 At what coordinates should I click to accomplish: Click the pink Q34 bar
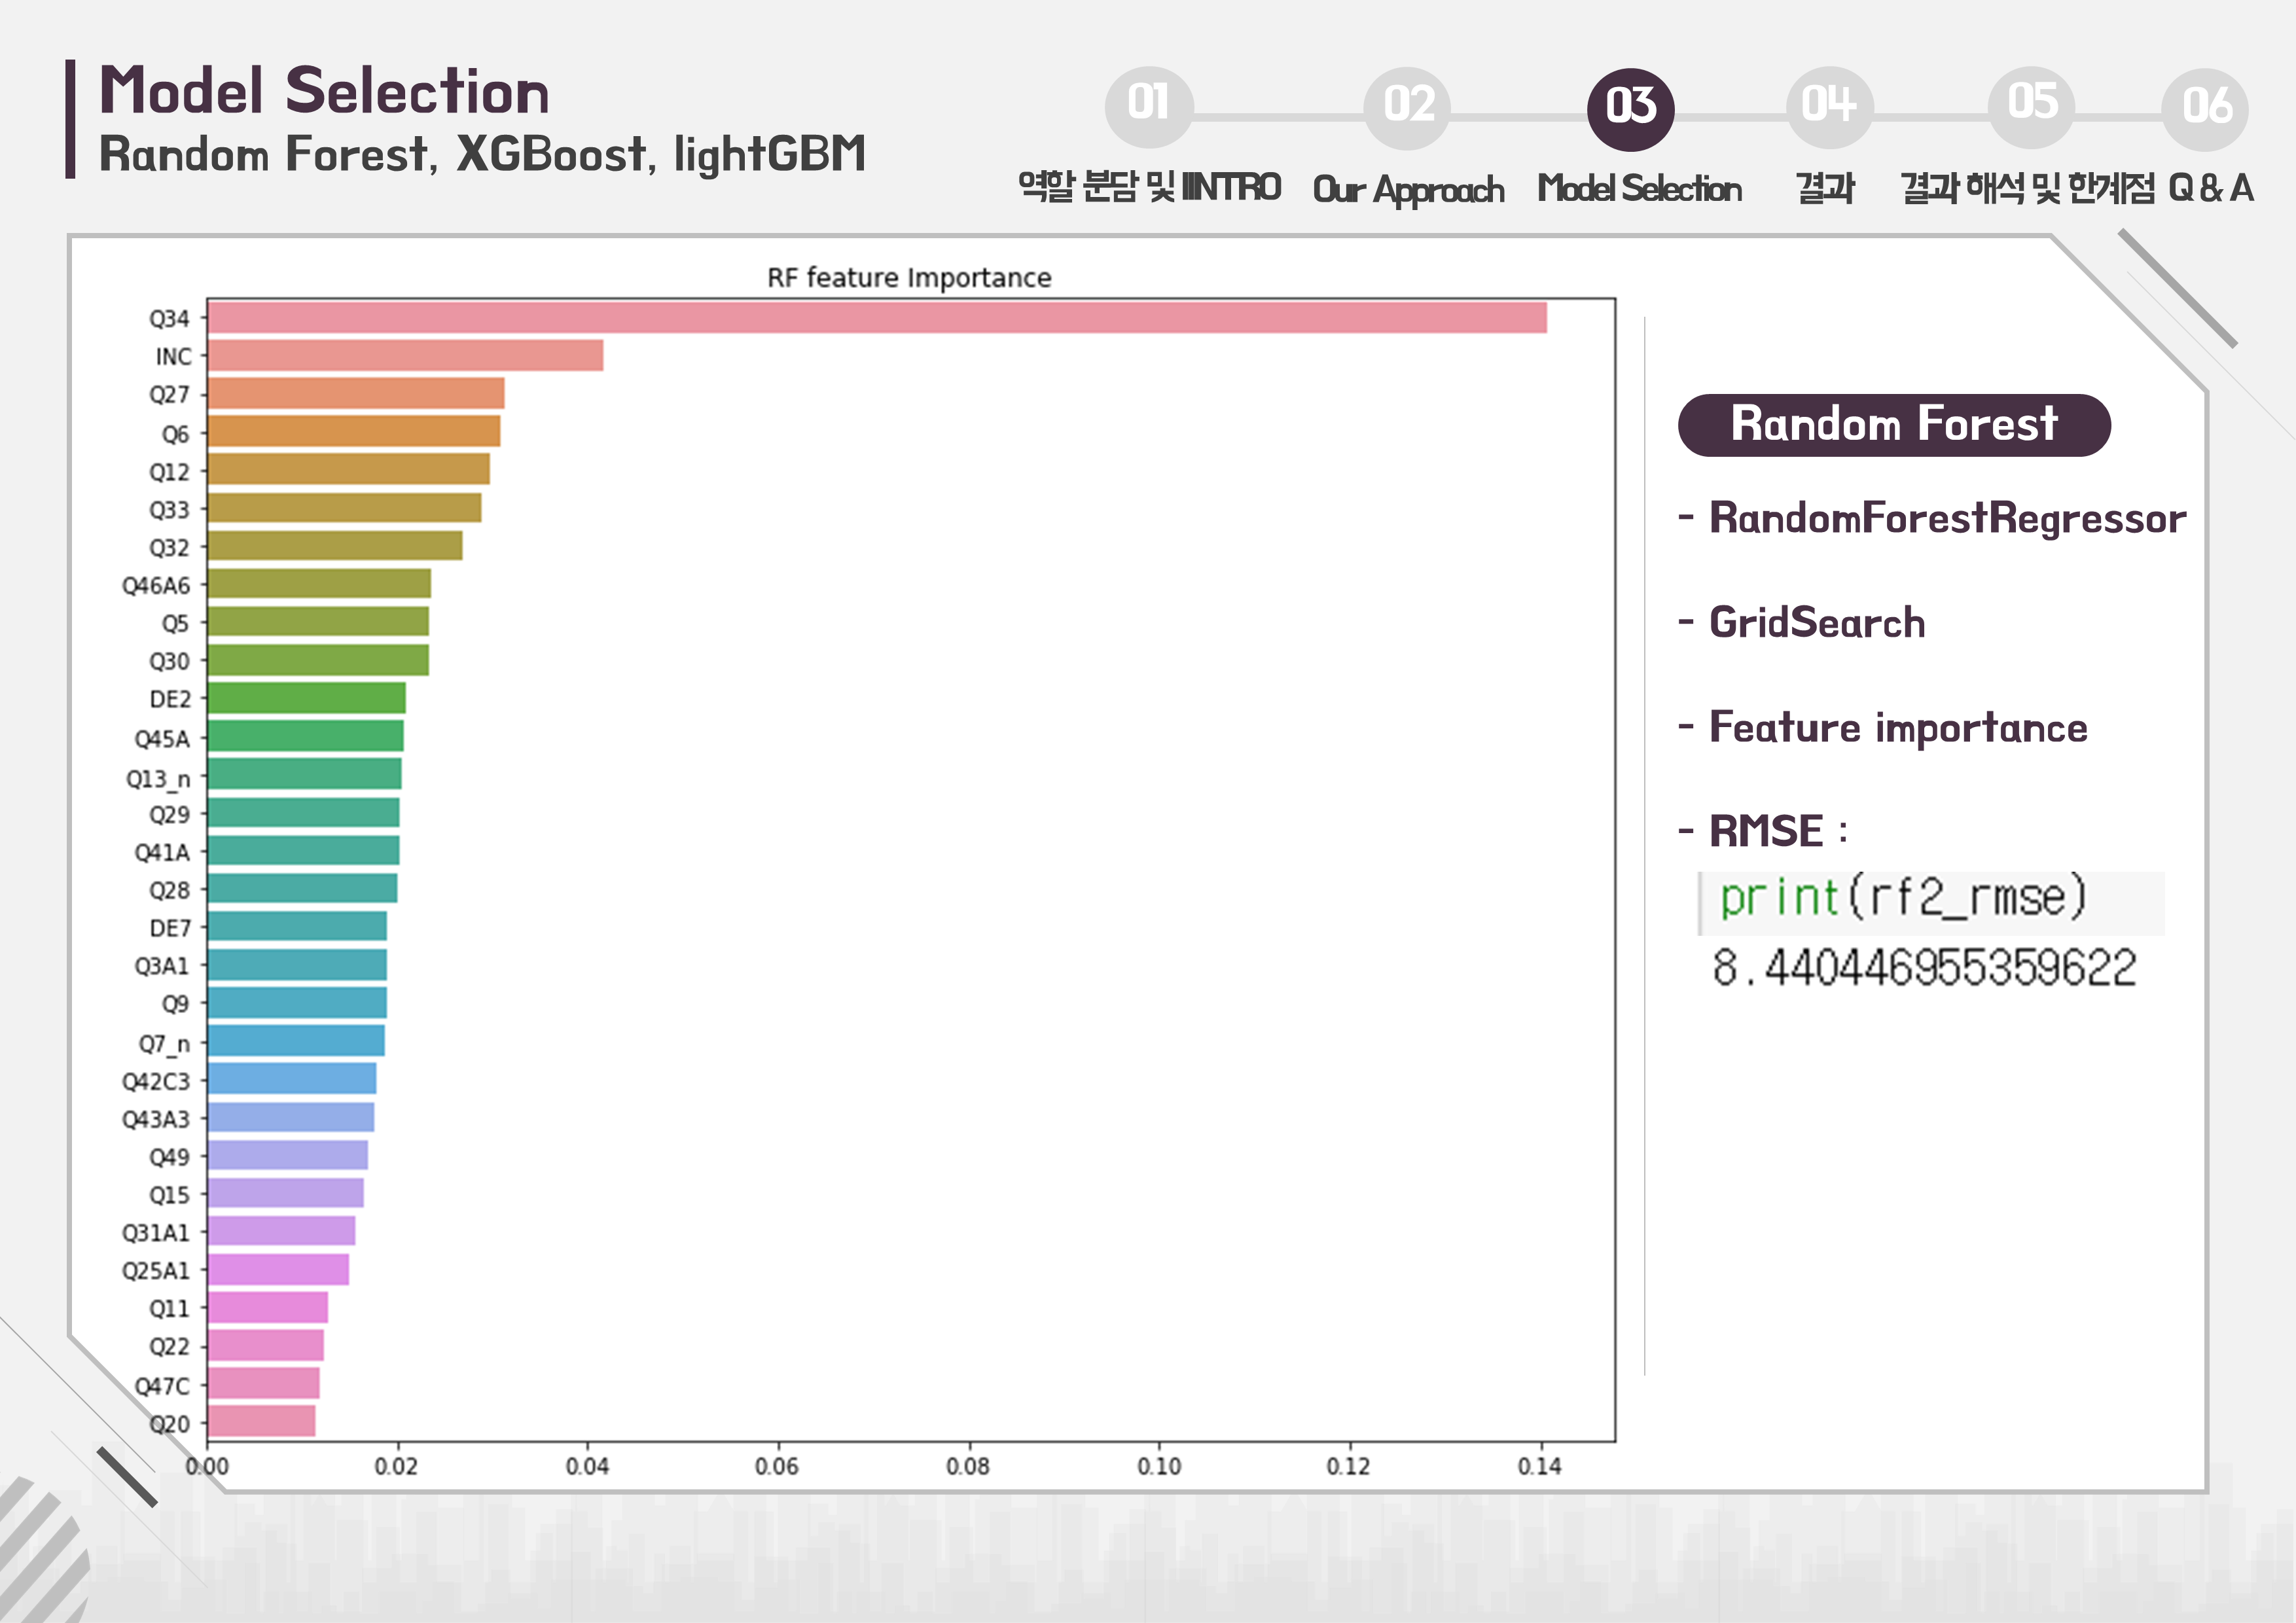coord(876,318)
